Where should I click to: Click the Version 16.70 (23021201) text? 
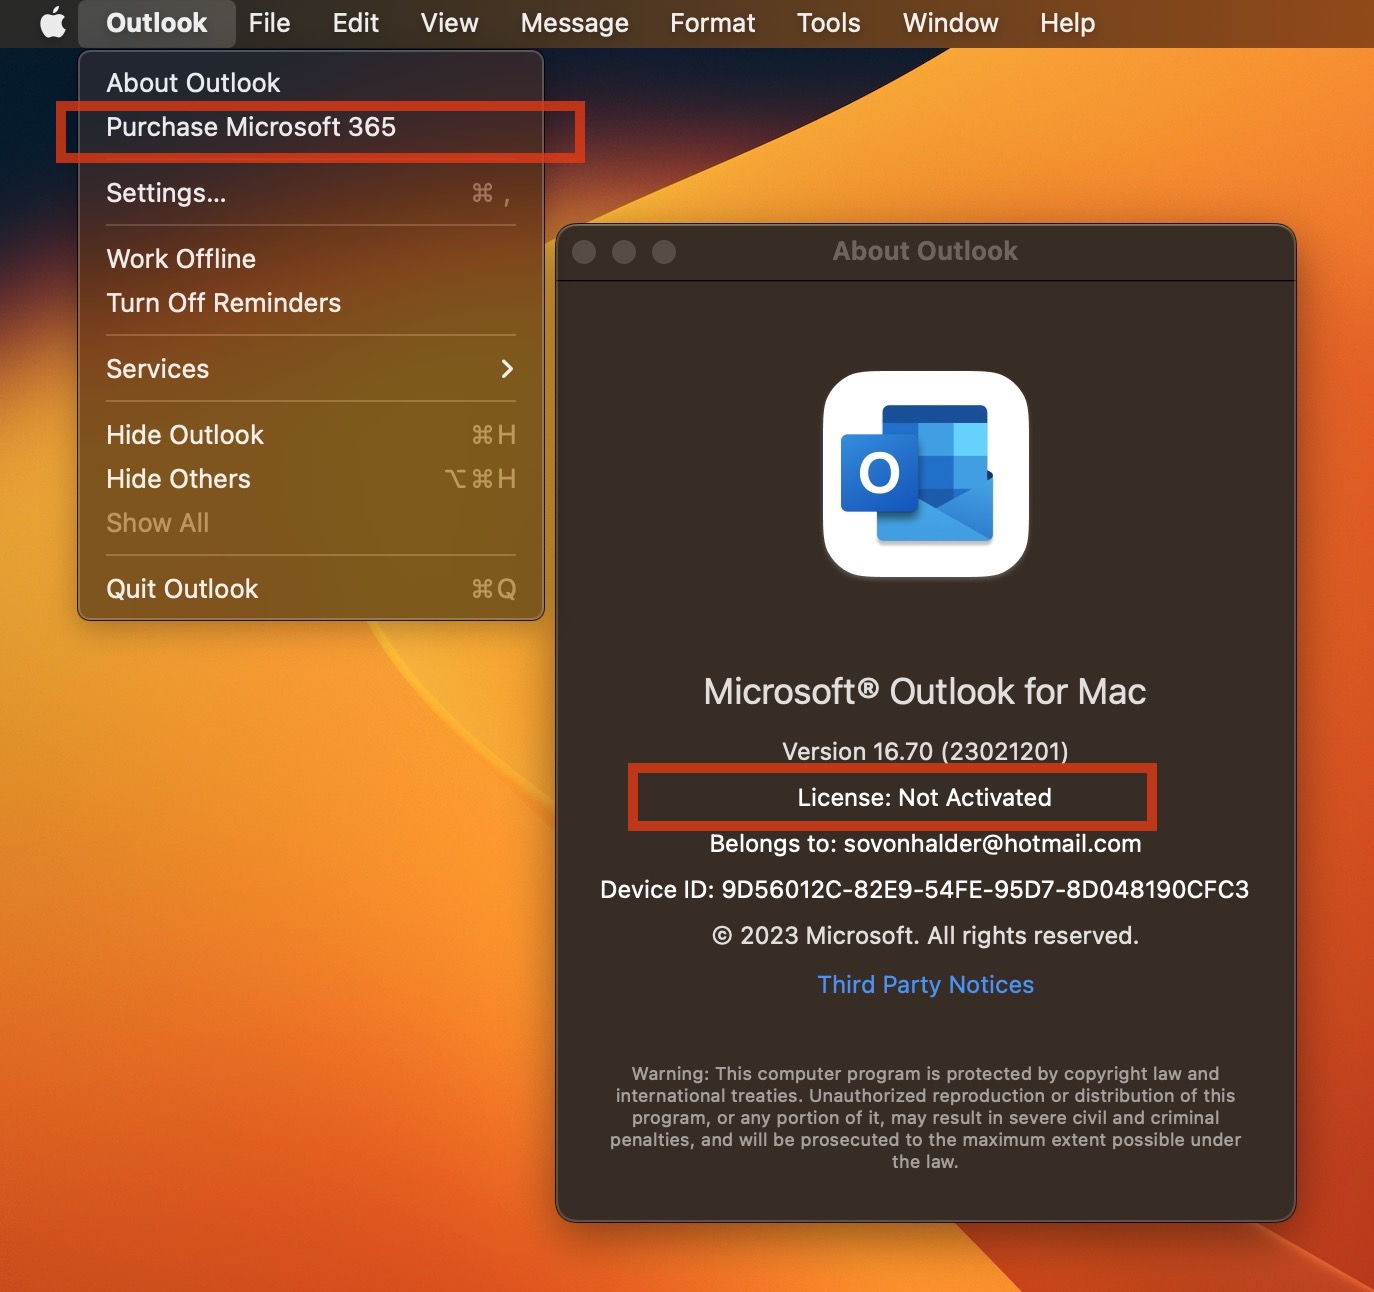[925, 751]
